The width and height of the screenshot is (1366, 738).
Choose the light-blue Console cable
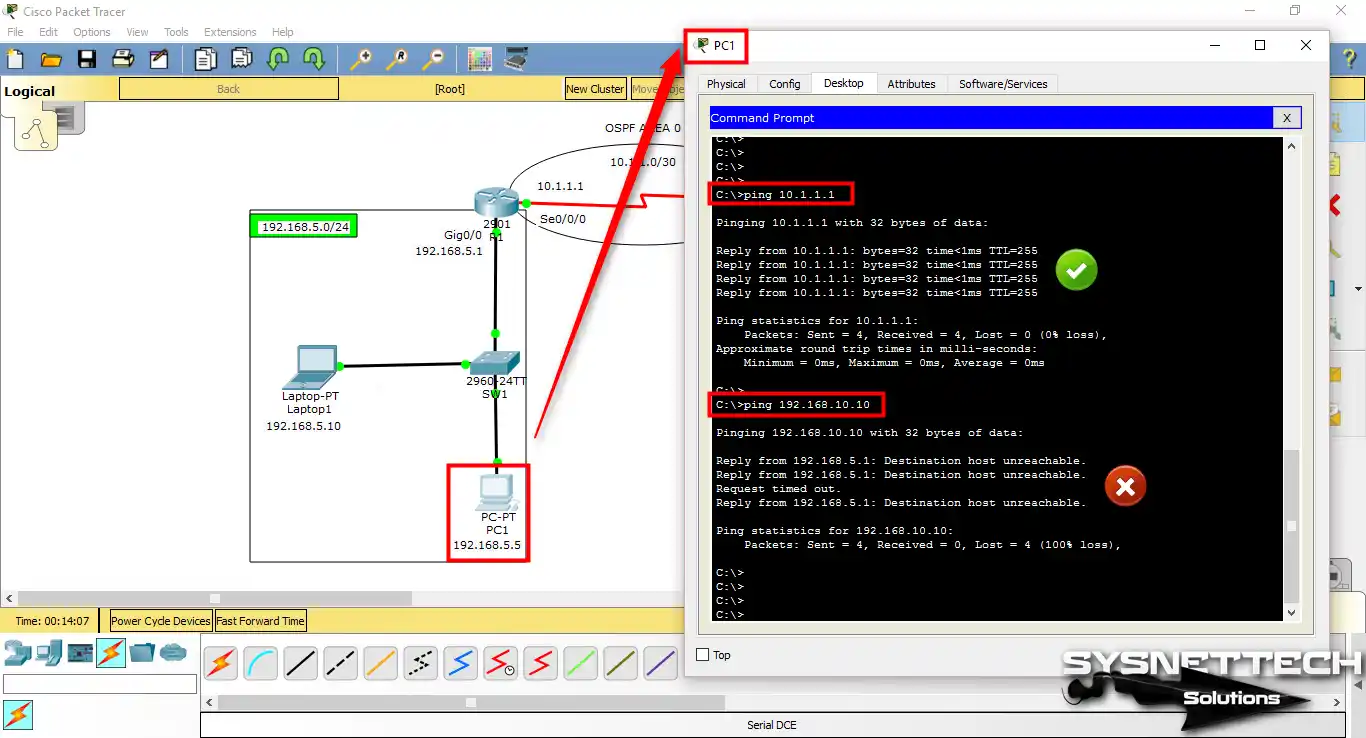pyautogui.click(x=260, y=663)
